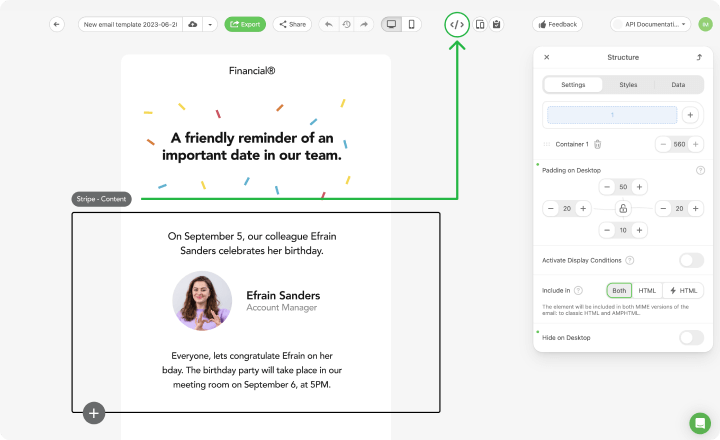Open version history clock icon

[346, 24]
